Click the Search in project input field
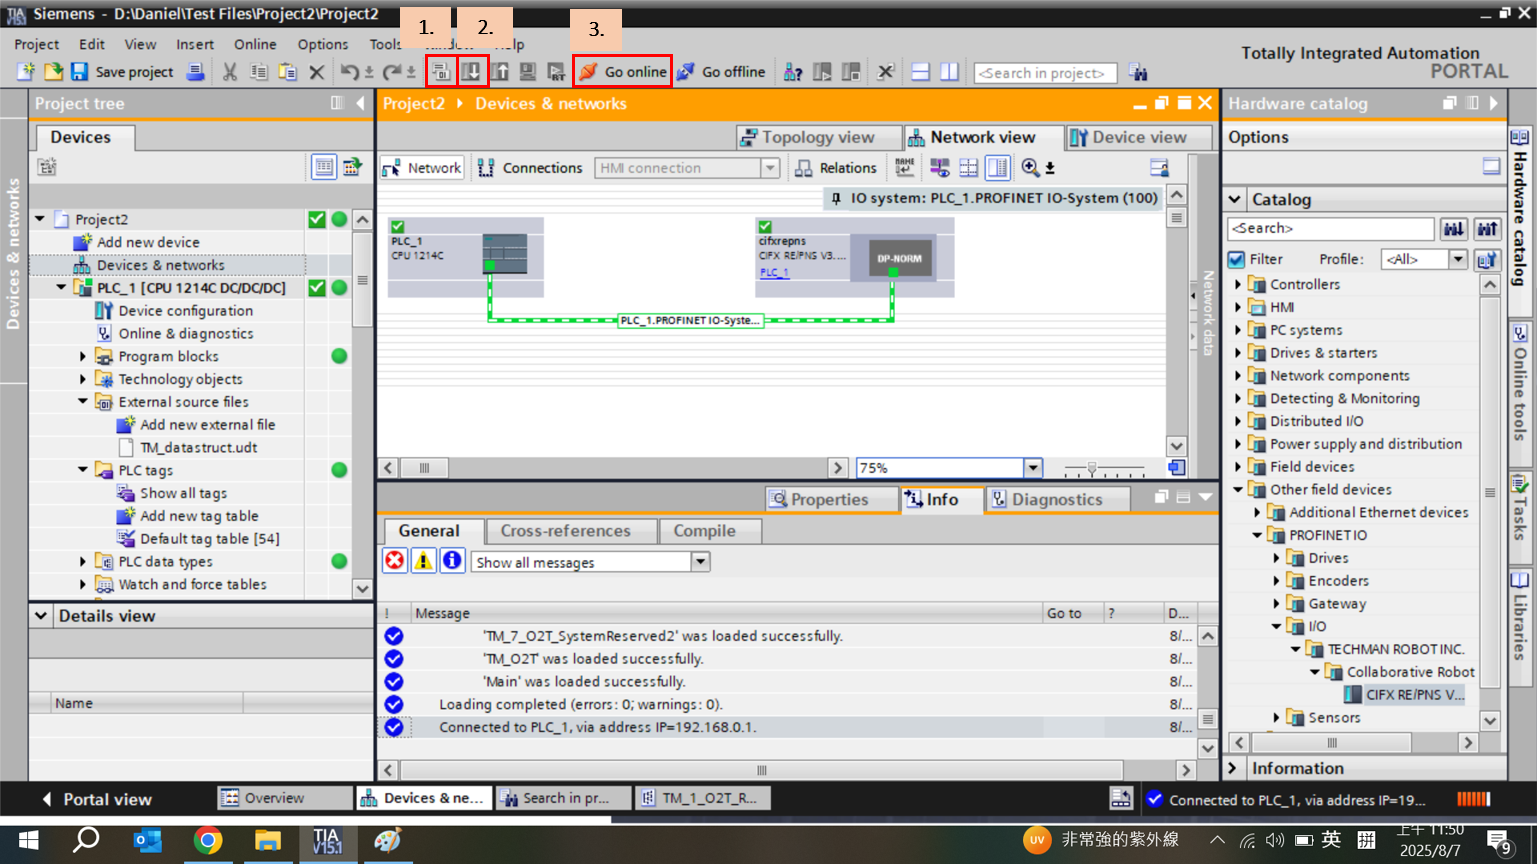This screenshot has height=864, width=1537. tap(1045, 73)
